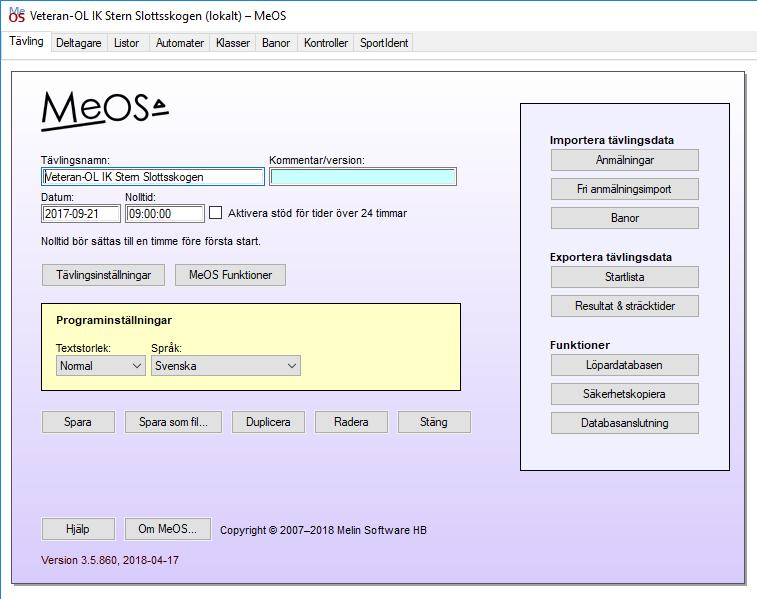Viewport: 757px width, 599px height.
Task: Open the Listor tab
Action: click(x=126, y=43)
